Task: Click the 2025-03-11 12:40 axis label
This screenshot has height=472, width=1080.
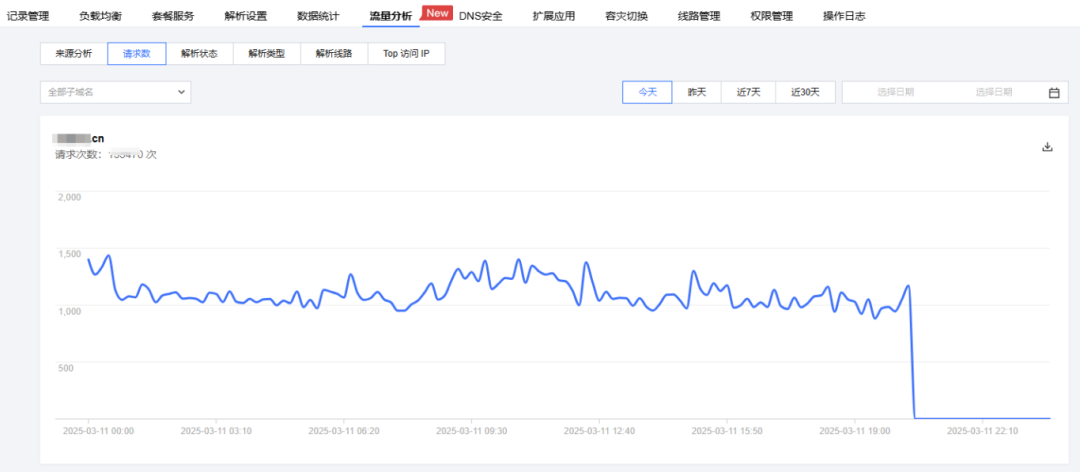Action: pos(600,431)
